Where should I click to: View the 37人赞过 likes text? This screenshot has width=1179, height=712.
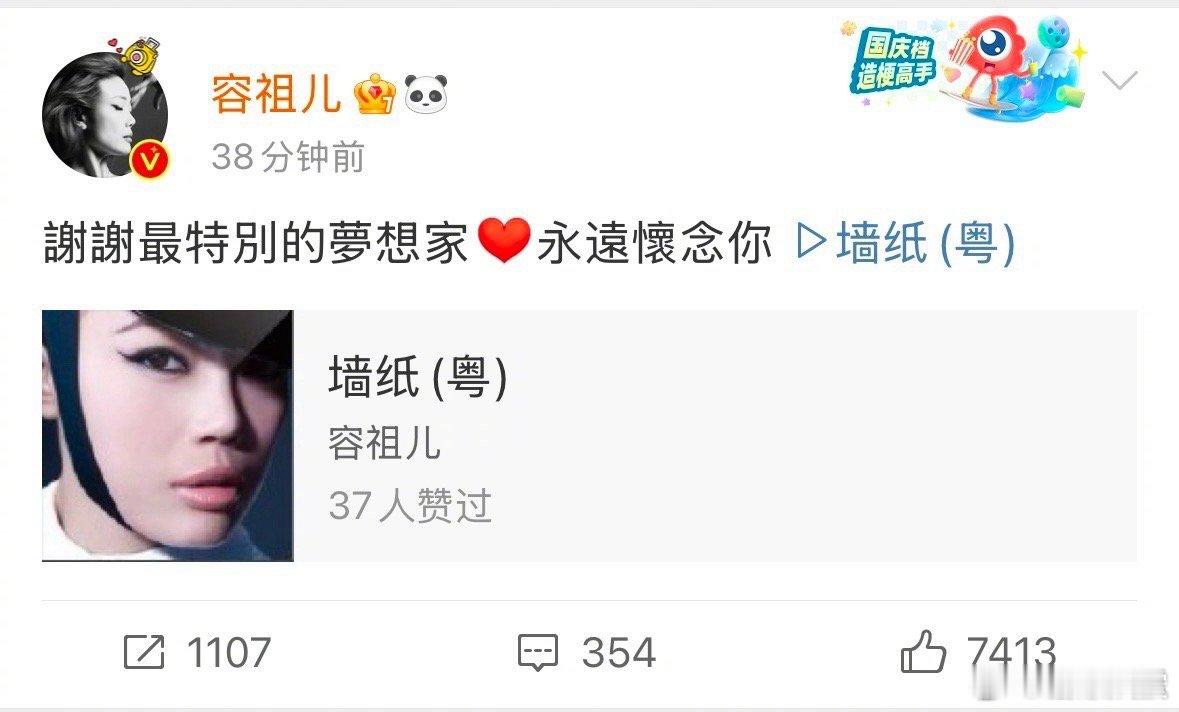410,505
